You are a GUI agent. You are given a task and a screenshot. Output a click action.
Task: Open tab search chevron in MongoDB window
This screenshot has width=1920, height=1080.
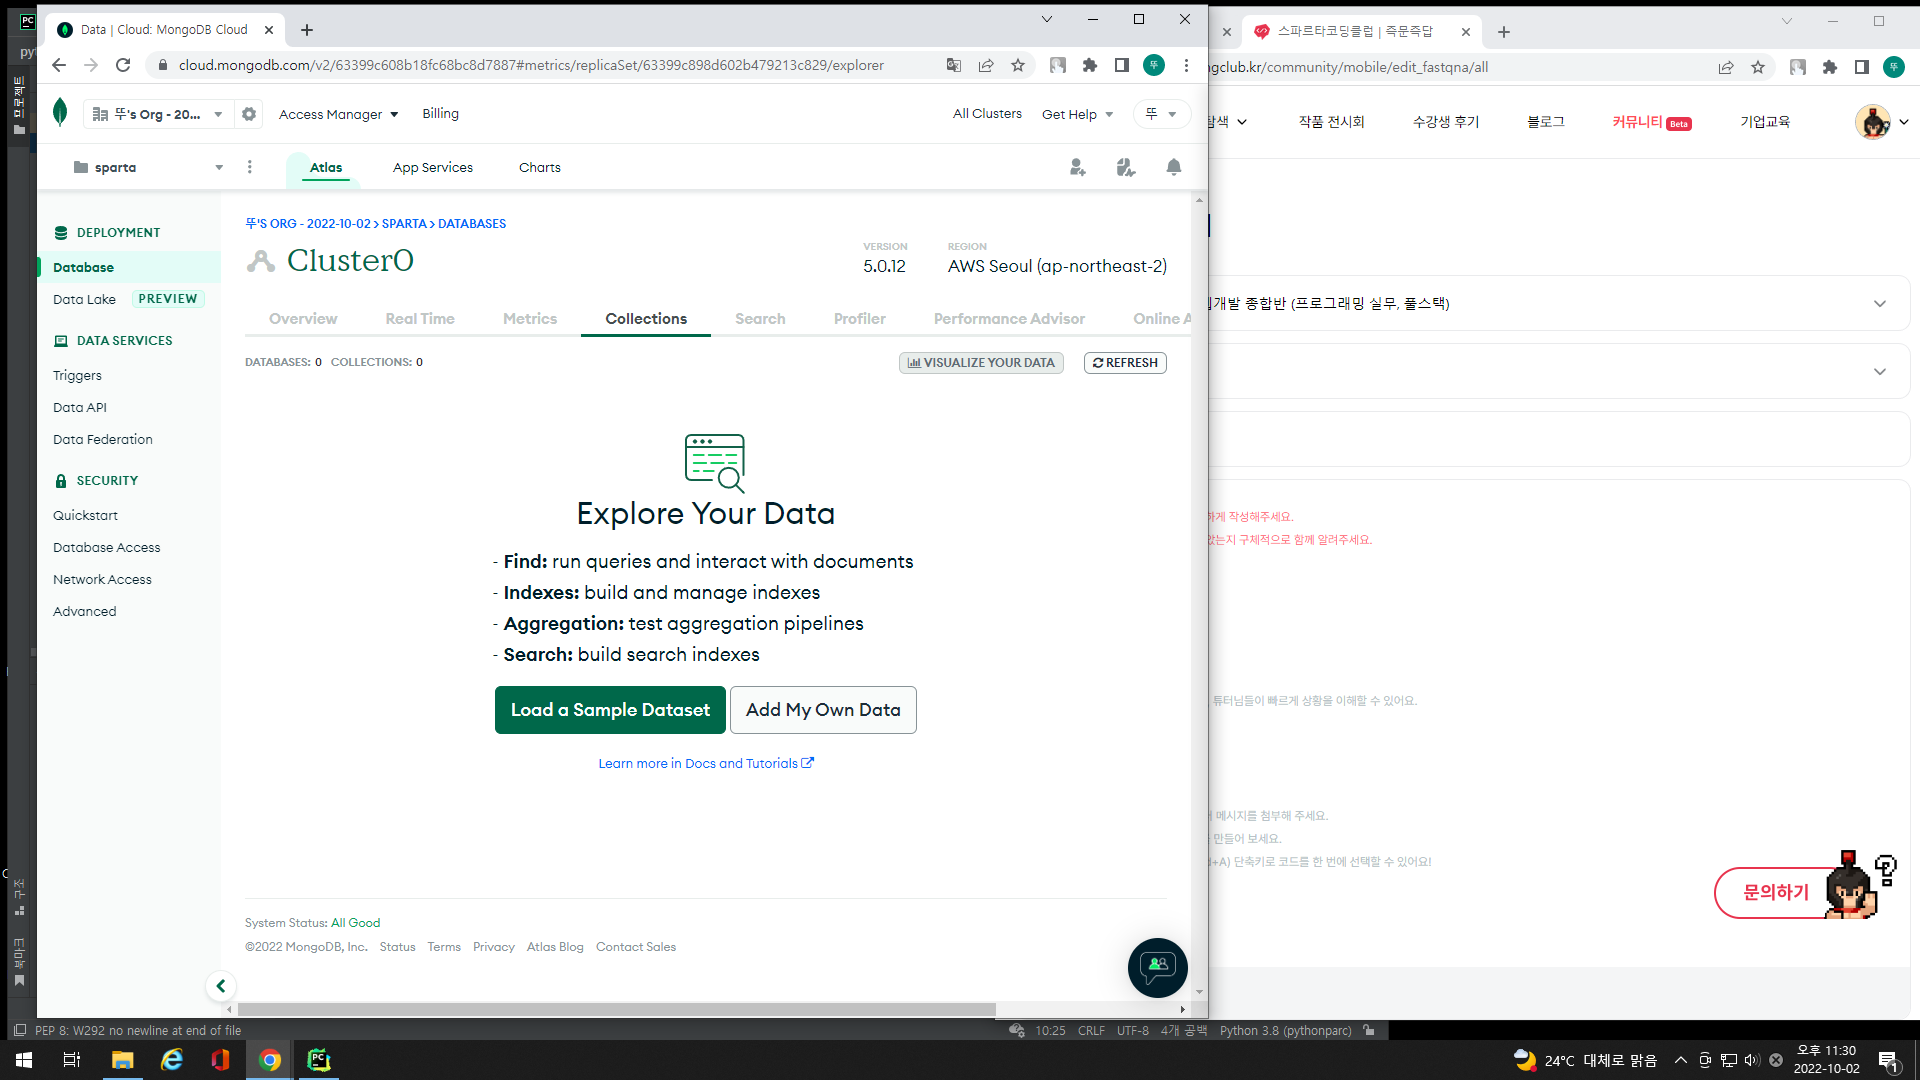click(1047, 19)
